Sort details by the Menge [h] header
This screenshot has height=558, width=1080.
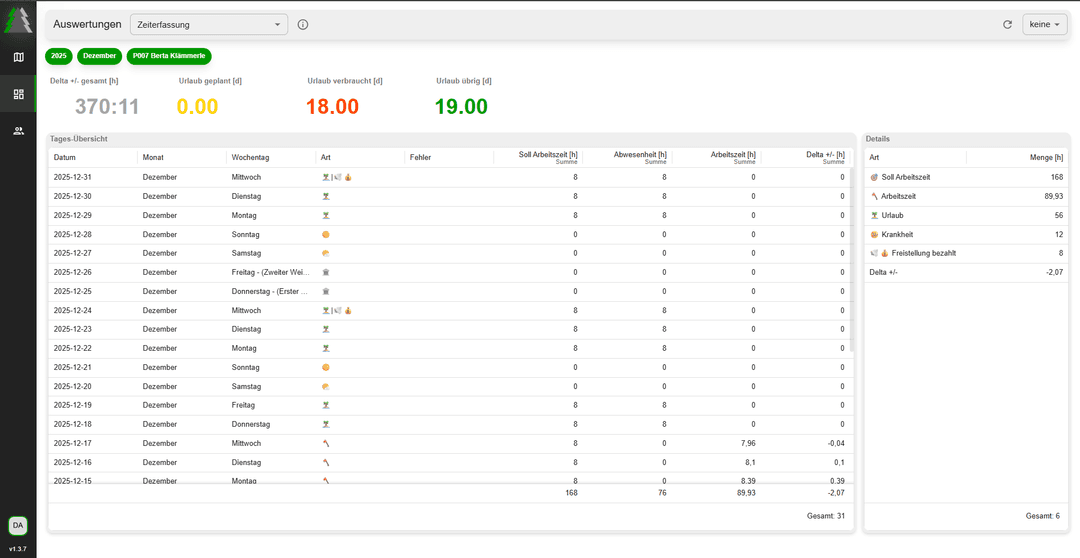(x=1046, y=157)
